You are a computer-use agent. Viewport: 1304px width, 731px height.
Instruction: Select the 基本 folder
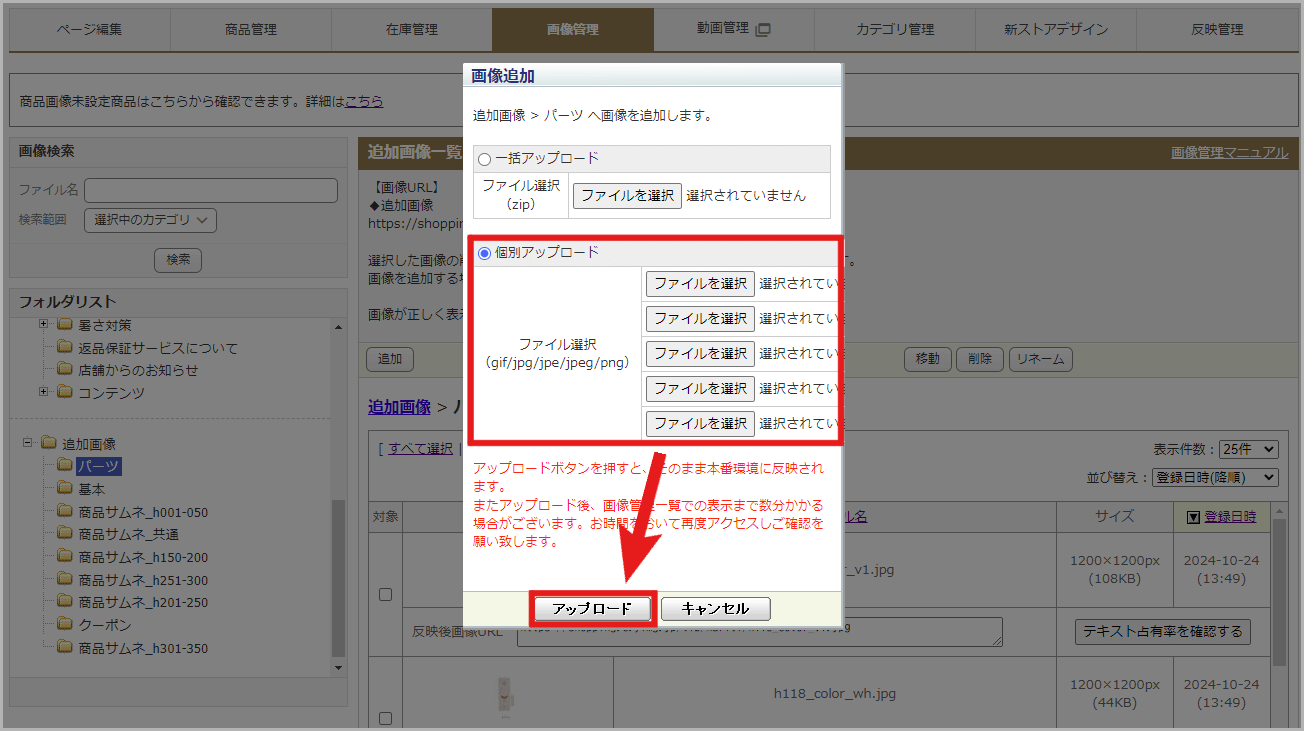(92, 489)
